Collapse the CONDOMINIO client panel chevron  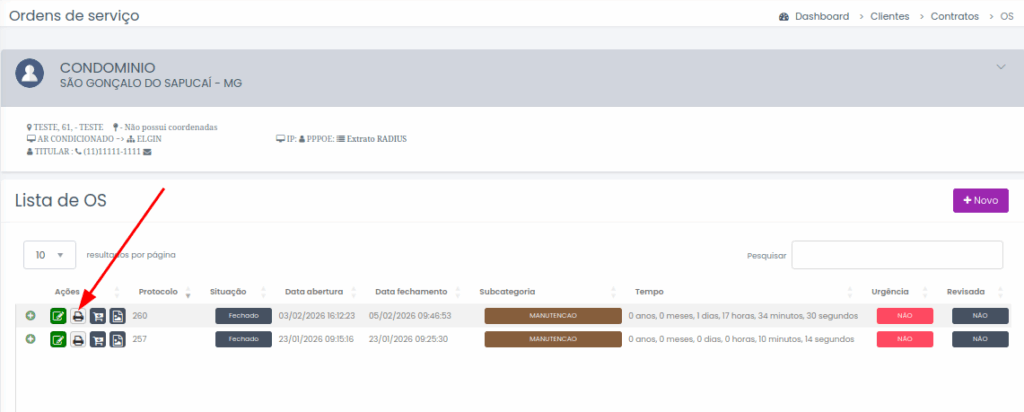point(1000,67)
